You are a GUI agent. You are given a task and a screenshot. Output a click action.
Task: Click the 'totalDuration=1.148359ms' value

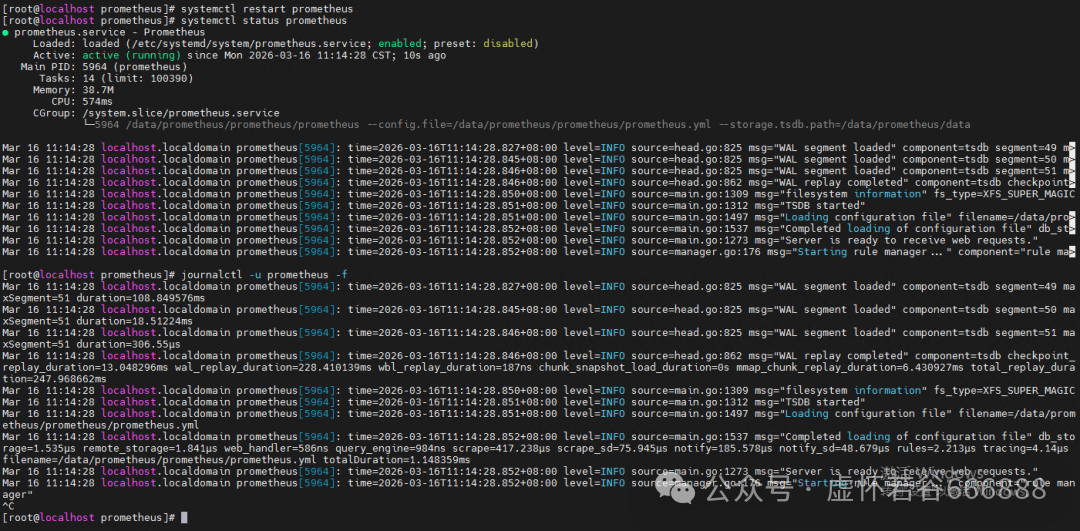pyautogui.click(x=397, y=459)
